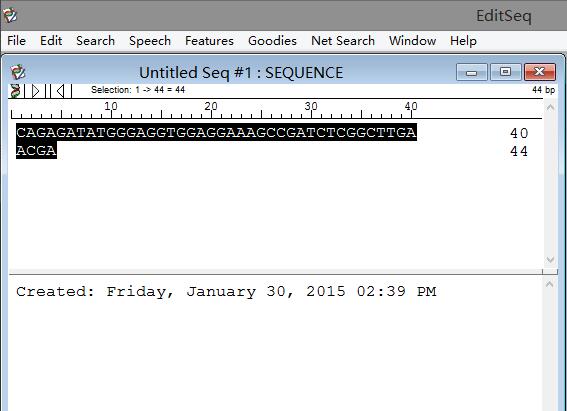Viewport: 567px width, 411px height.
Task: Open the Net Search menu
Action: [343, 41]
